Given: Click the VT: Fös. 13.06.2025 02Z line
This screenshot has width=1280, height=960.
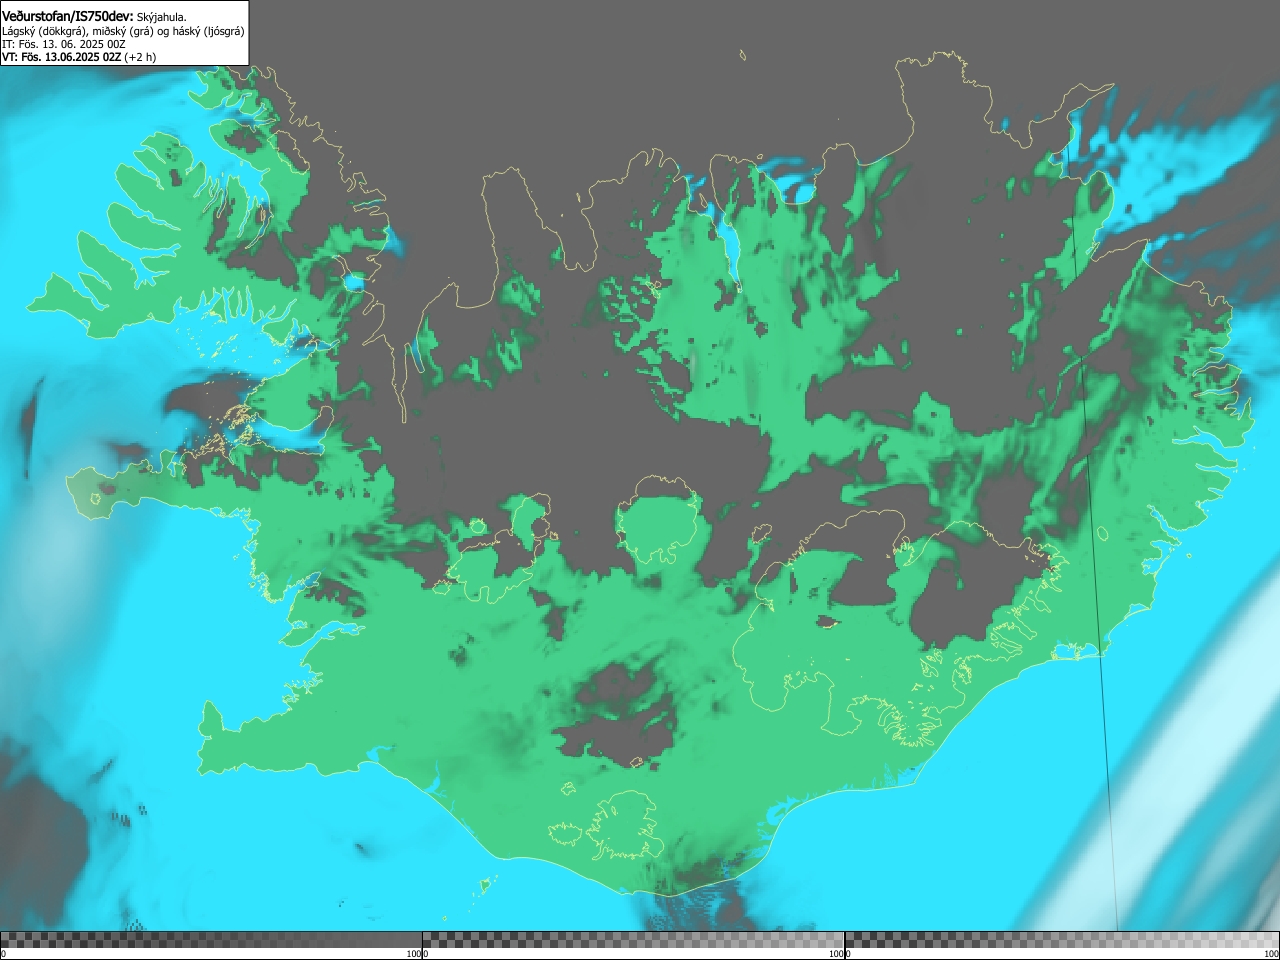Looking at the screenshot, I should (79, 57).
